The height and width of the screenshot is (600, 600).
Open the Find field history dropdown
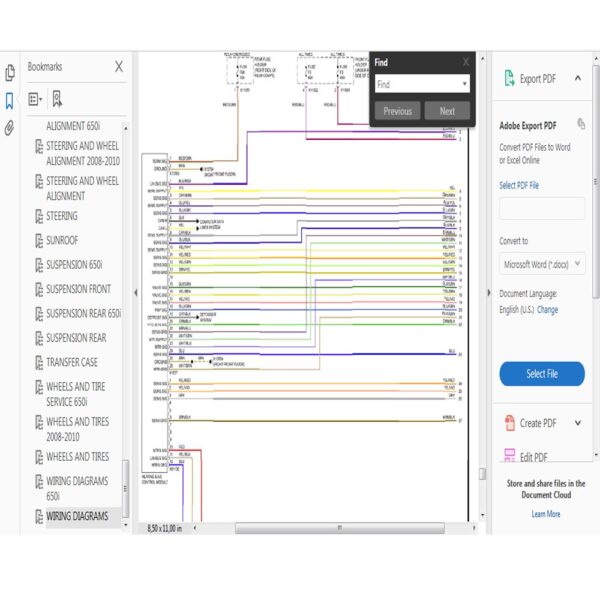465,84
